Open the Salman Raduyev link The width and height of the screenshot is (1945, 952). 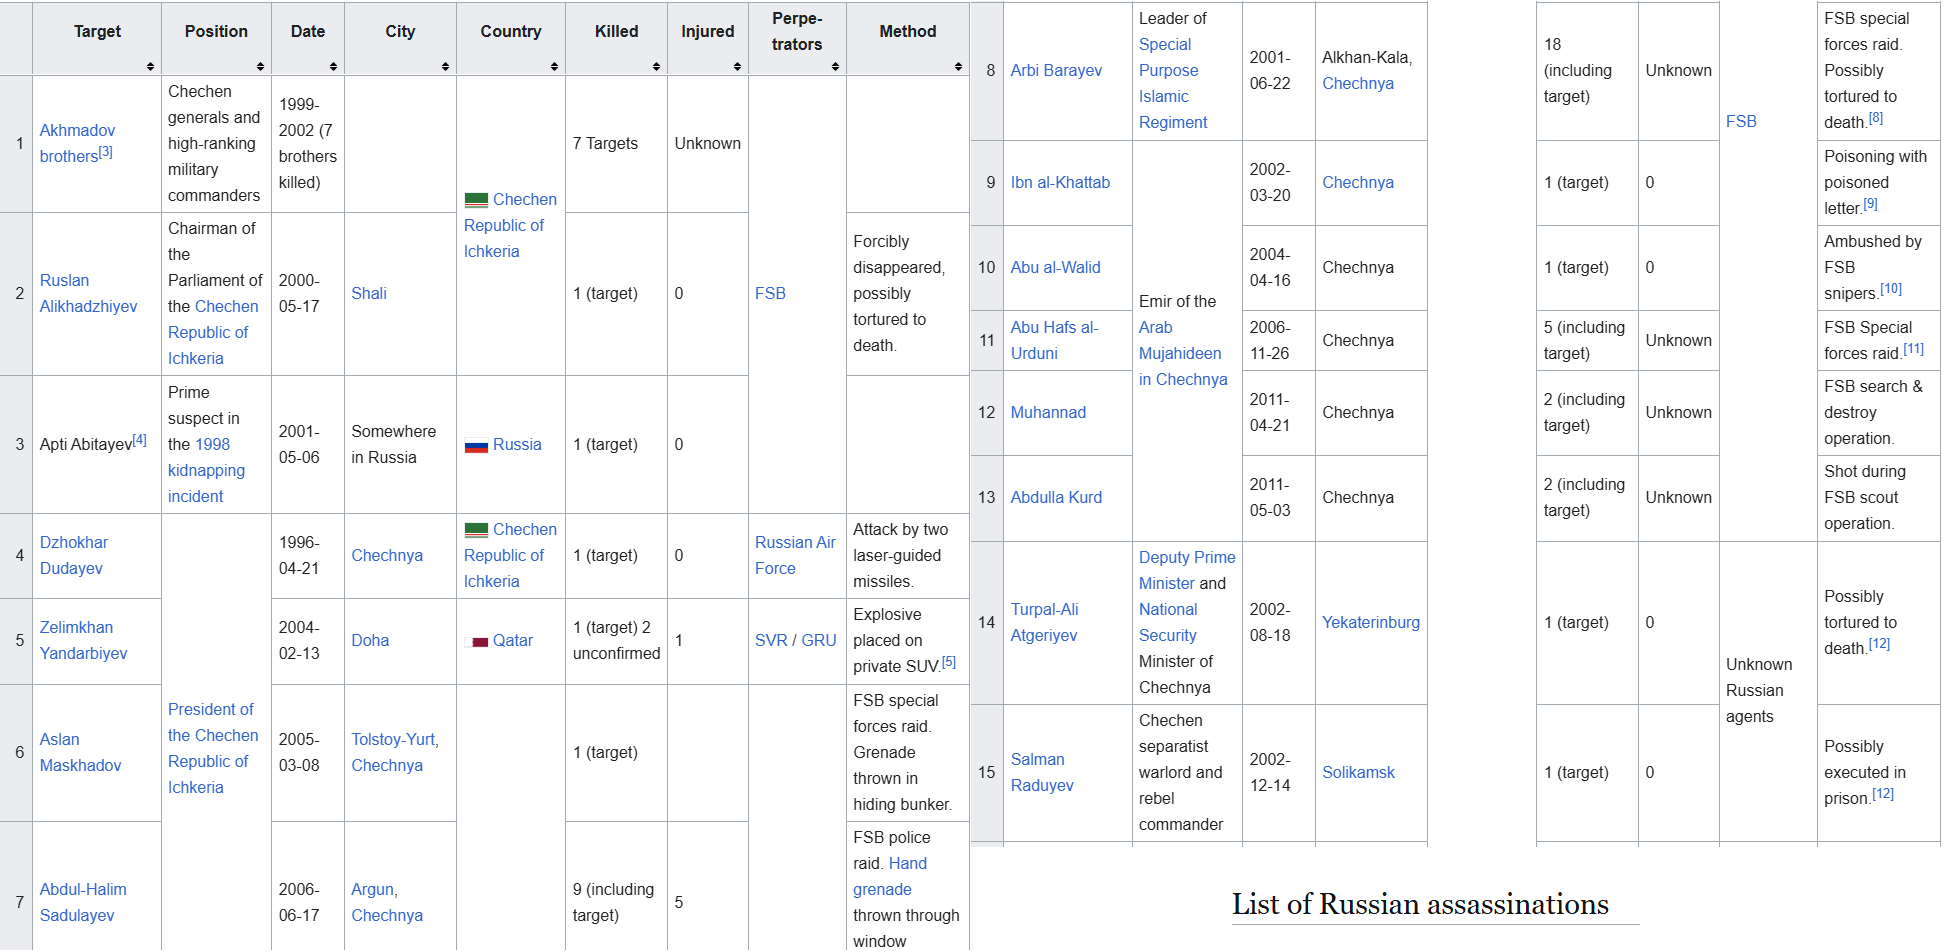pos(1042,772)
